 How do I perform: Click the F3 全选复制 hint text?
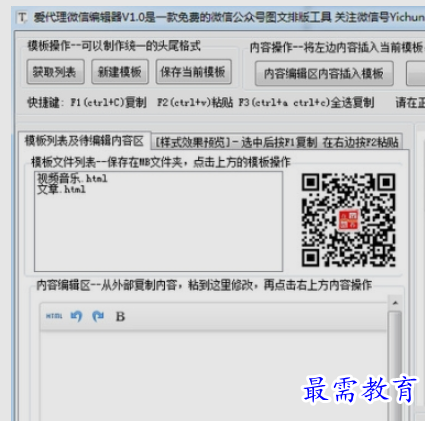(x=306, y=103)
